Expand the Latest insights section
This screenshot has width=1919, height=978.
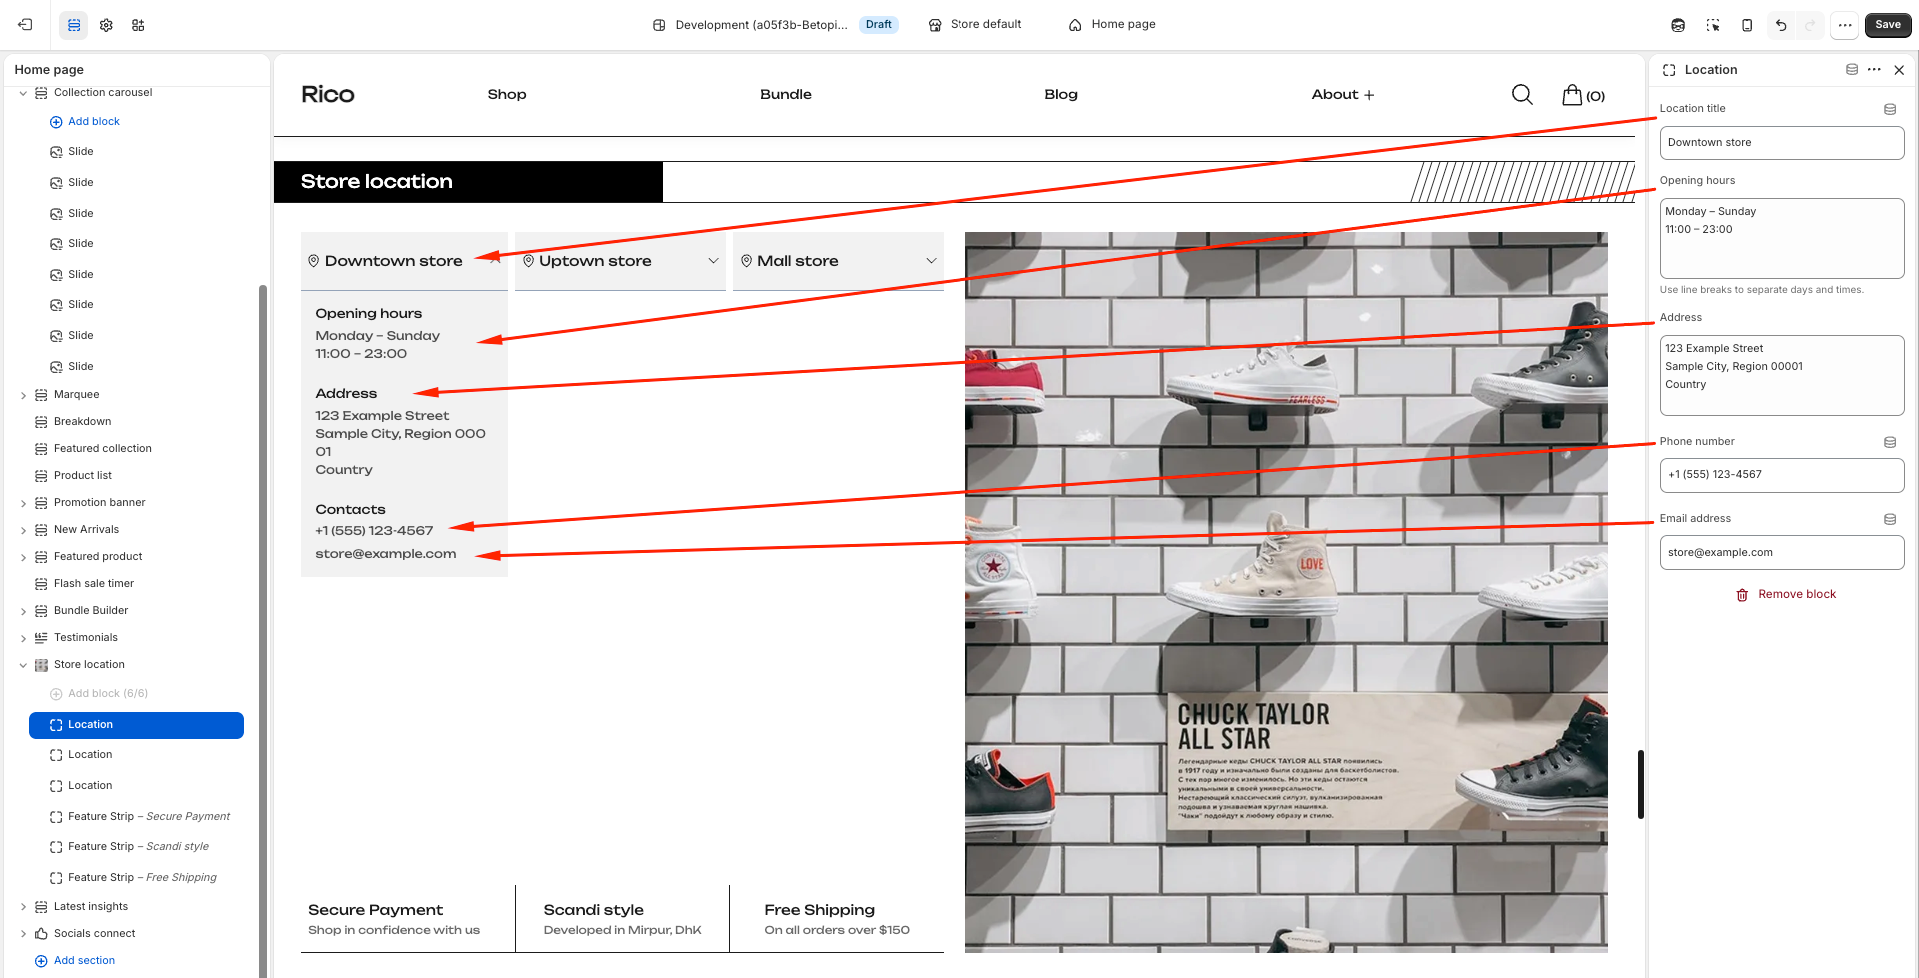(x=23, y=907)
